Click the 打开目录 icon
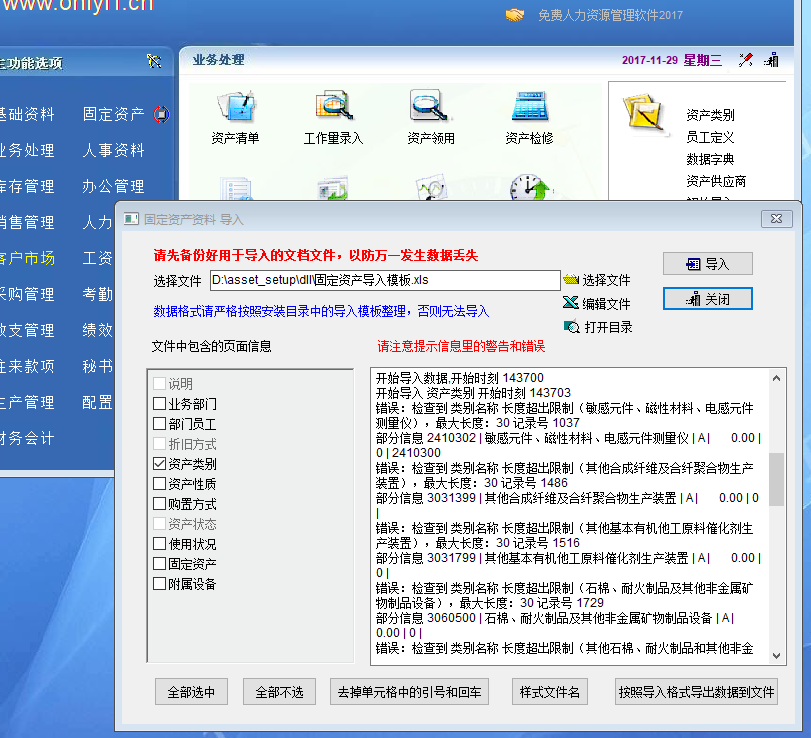811x738 pixels. tap(571, 327)
